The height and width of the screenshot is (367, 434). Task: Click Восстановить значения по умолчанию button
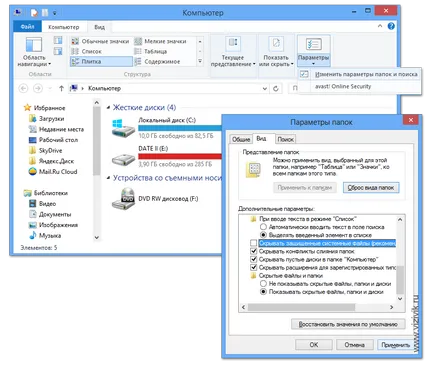click(x=348, y=324)
